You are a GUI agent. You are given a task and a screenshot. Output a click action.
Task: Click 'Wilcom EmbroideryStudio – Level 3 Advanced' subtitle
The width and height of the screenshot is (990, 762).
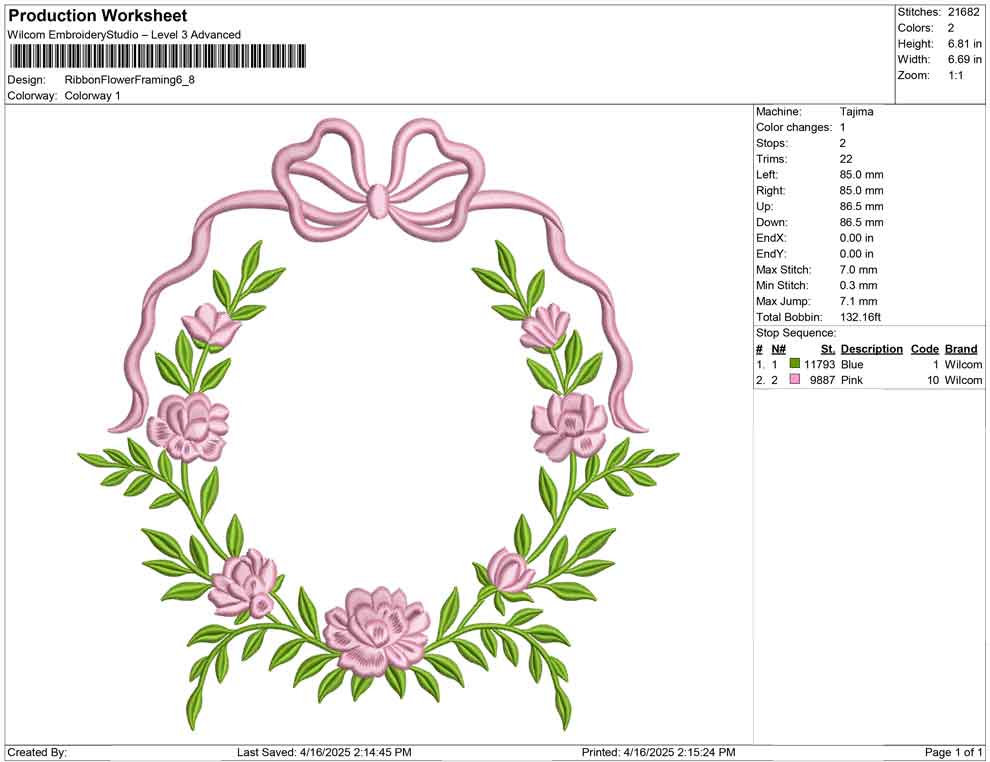click(x=124, y=35)
